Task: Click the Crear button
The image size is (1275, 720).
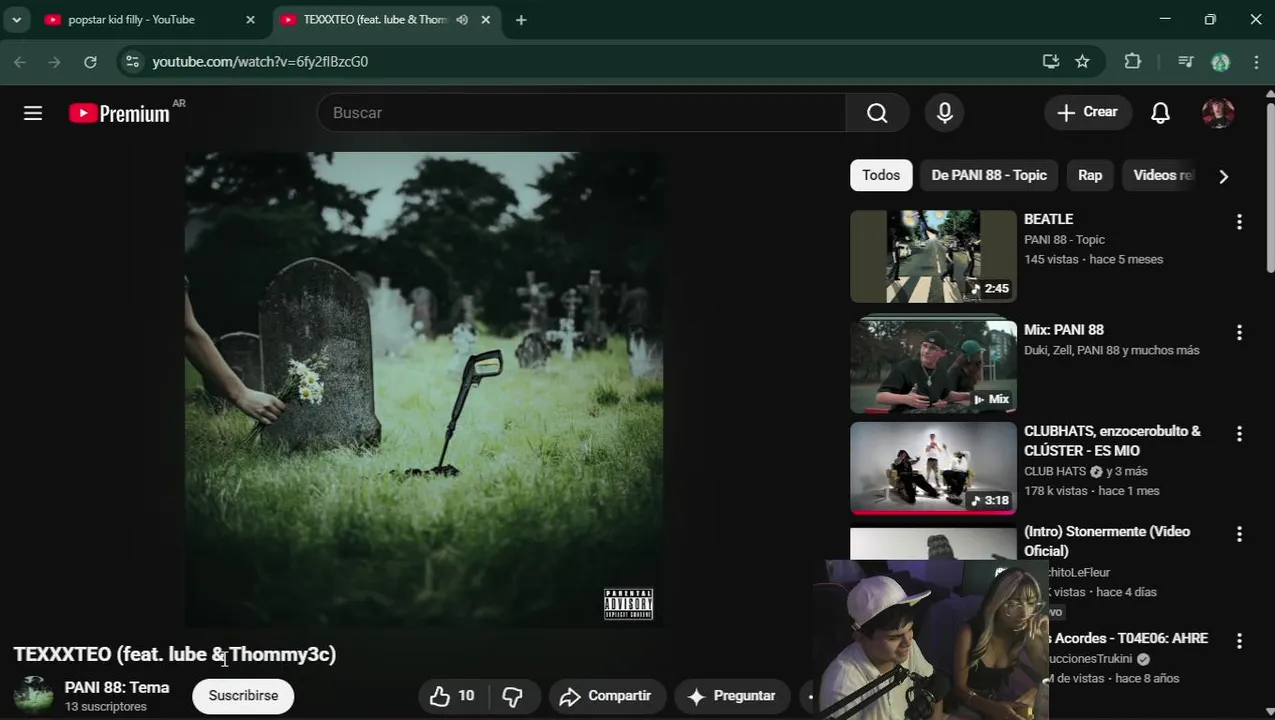Action: click(x=1088, y=113)
